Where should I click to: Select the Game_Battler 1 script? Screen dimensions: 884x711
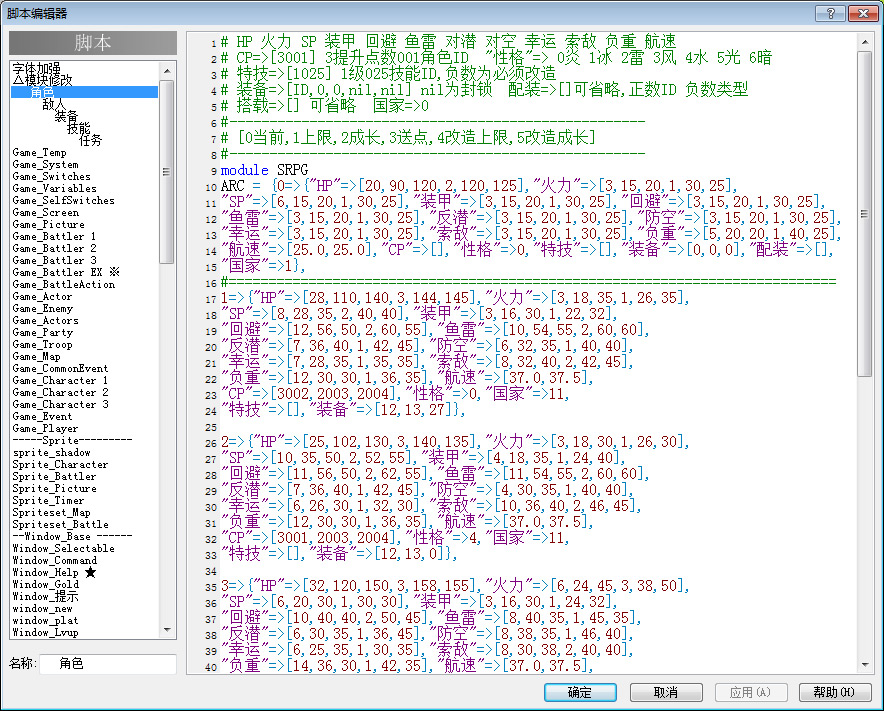pyautogui.click(x=54, y=236)
